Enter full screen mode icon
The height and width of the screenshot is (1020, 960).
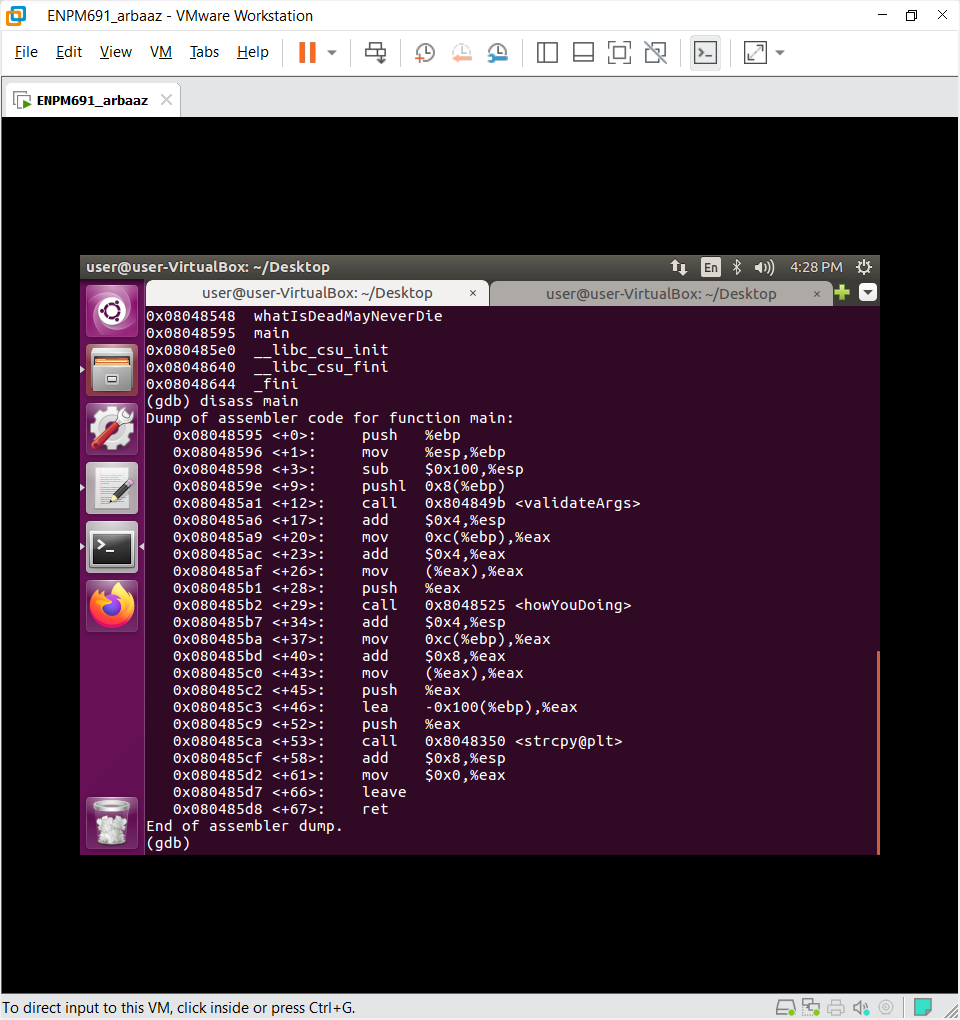(619, 53)
